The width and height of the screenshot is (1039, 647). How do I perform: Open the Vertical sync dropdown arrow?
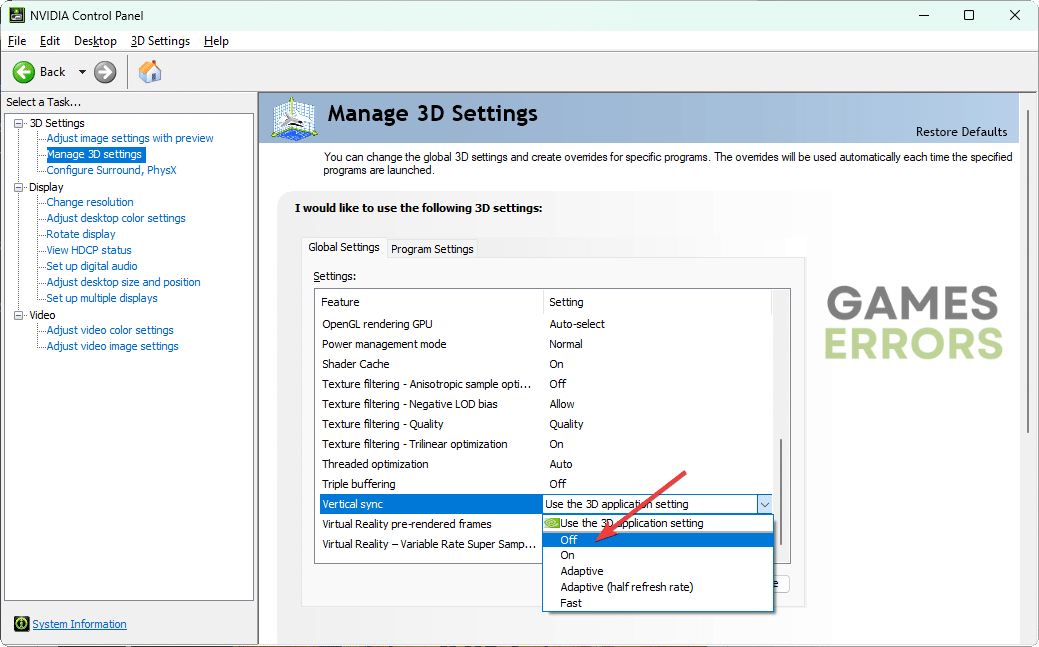tap(764, 504)
